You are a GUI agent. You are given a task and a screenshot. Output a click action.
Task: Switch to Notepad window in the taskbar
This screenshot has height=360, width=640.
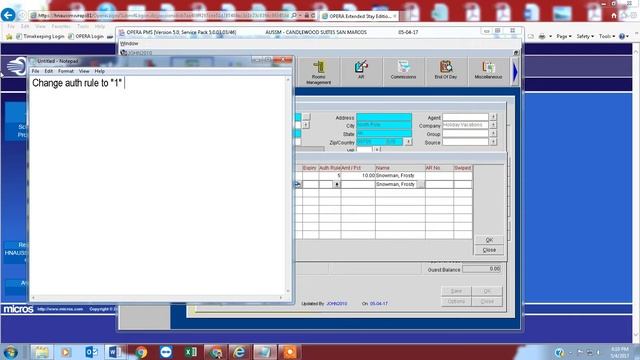tap(264, 352)
